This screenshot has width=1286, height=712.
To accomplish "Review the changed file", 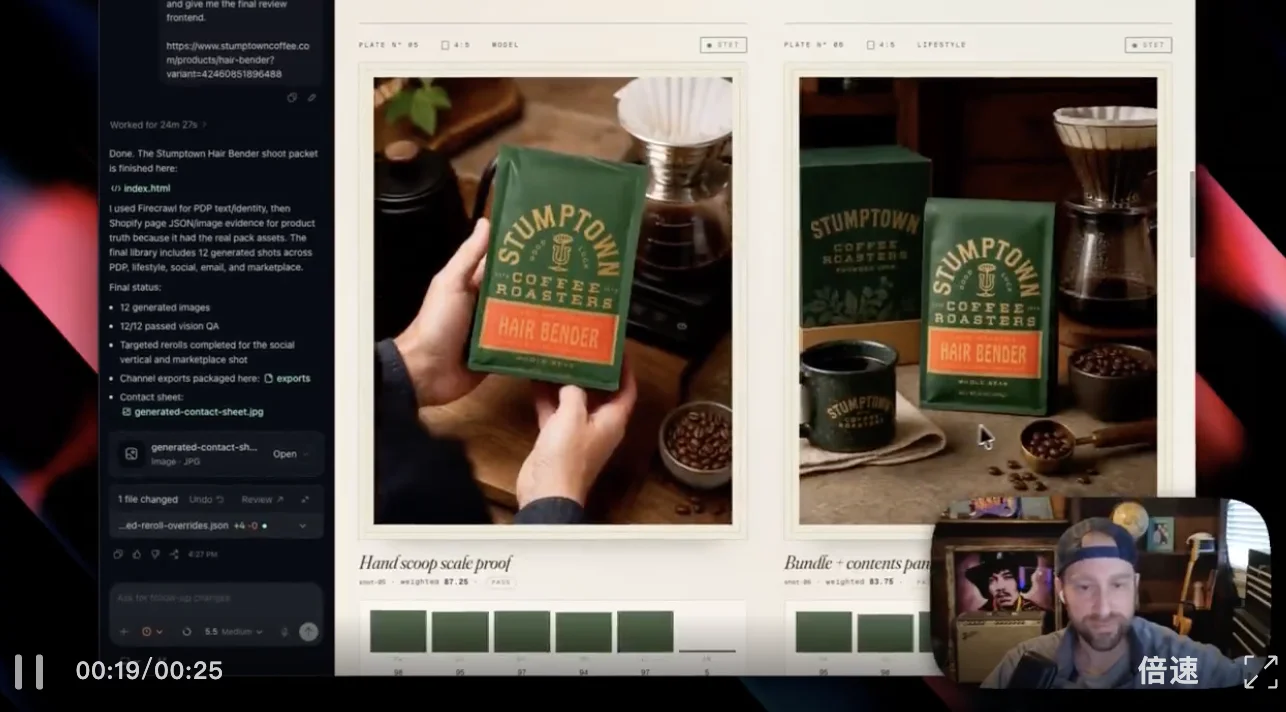I will coord(262,499).
